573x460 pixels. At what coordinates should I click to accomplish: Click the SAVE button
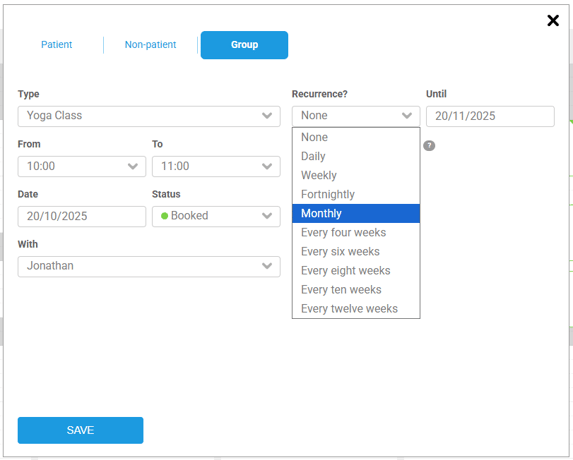point(80,430)
